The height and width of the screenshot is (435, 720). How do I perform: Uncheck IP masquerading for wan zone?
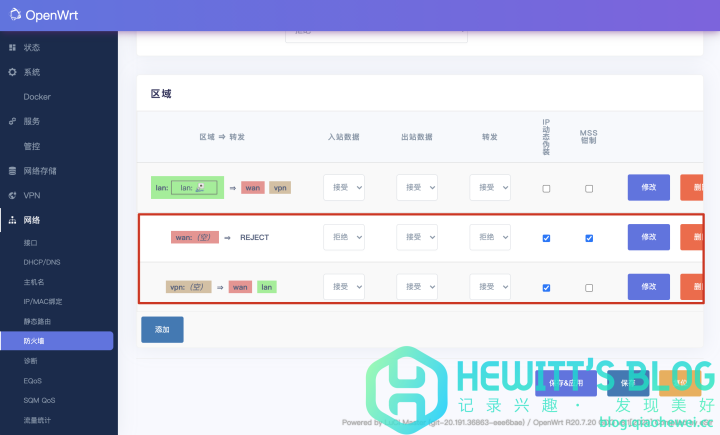point(546,238)
